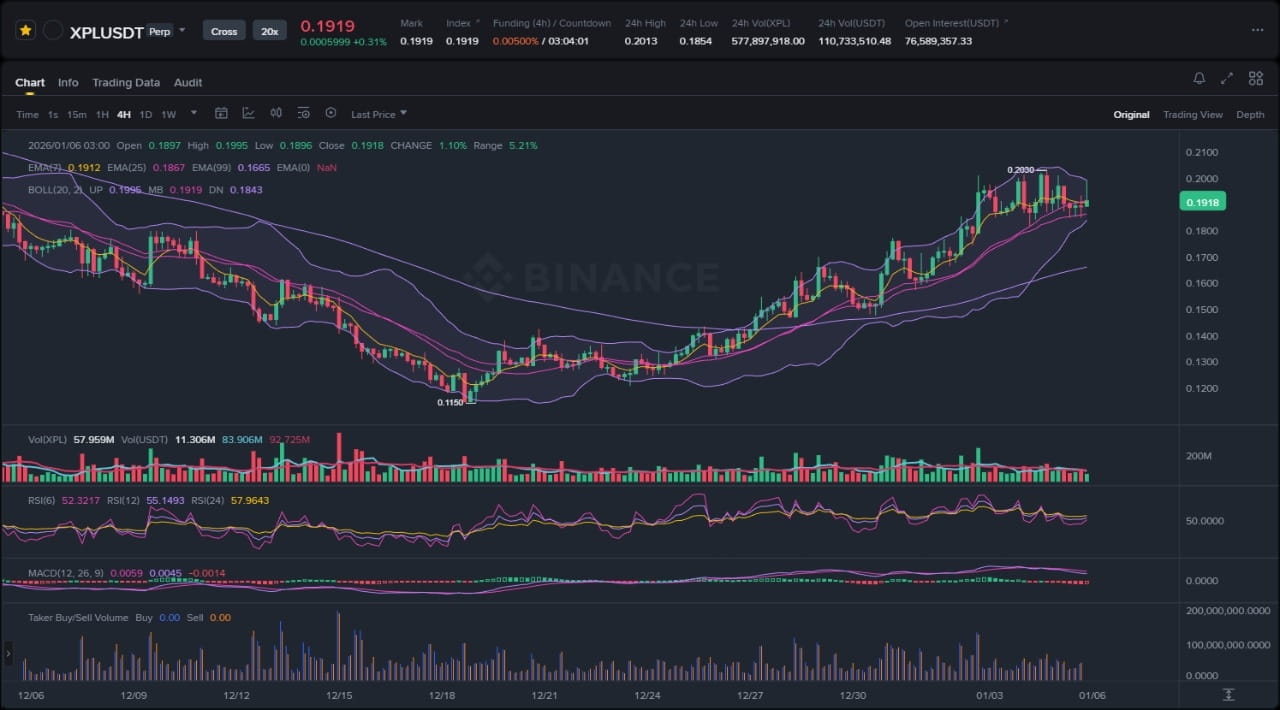This screenshot has width=1280, height=710.
Task: Click the 0.2000 level on price axis
Action: click(x=1201, y=179)
